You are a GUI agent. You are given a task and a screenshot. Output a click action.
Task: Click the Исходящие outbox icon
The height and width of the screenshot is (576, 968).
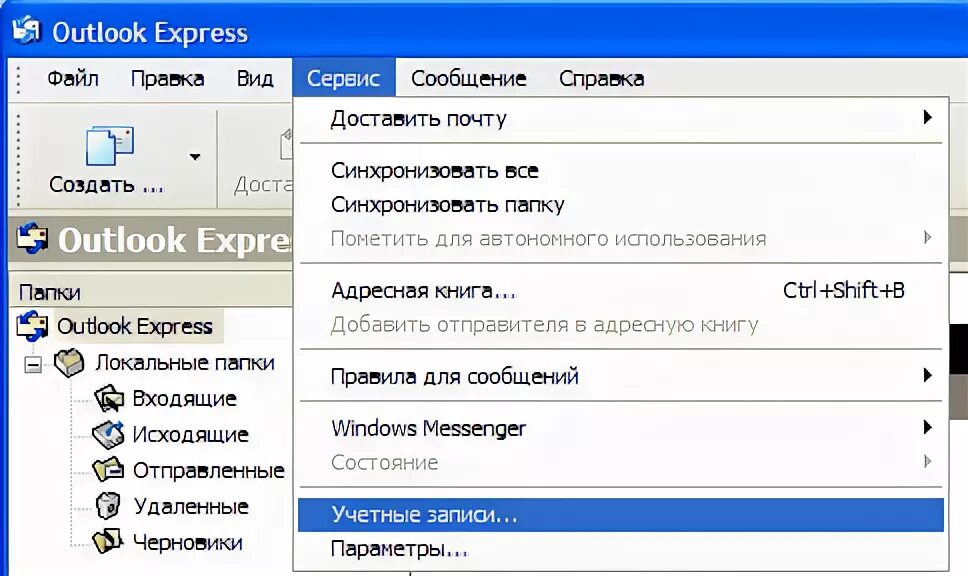109,434
